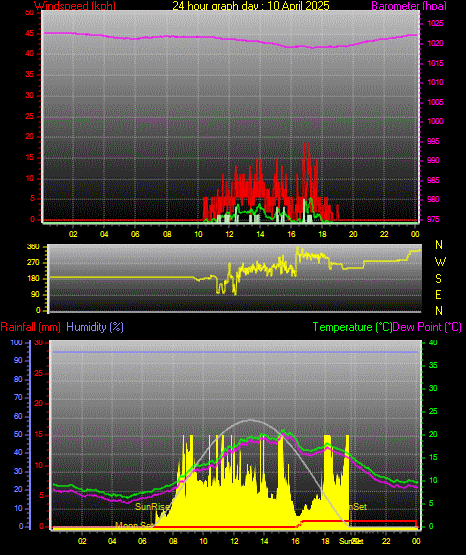
Task: Select the 1000 barometer scale value
Action: click(x=435, y=121)
